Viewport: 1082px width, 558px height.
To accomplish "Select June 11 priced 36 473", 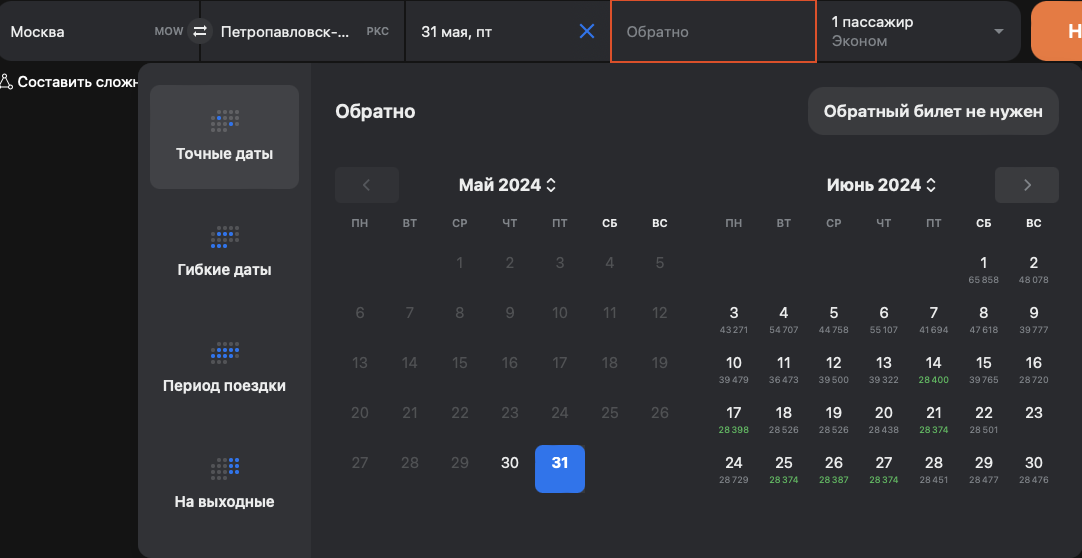I will click(x=783, y=369).
